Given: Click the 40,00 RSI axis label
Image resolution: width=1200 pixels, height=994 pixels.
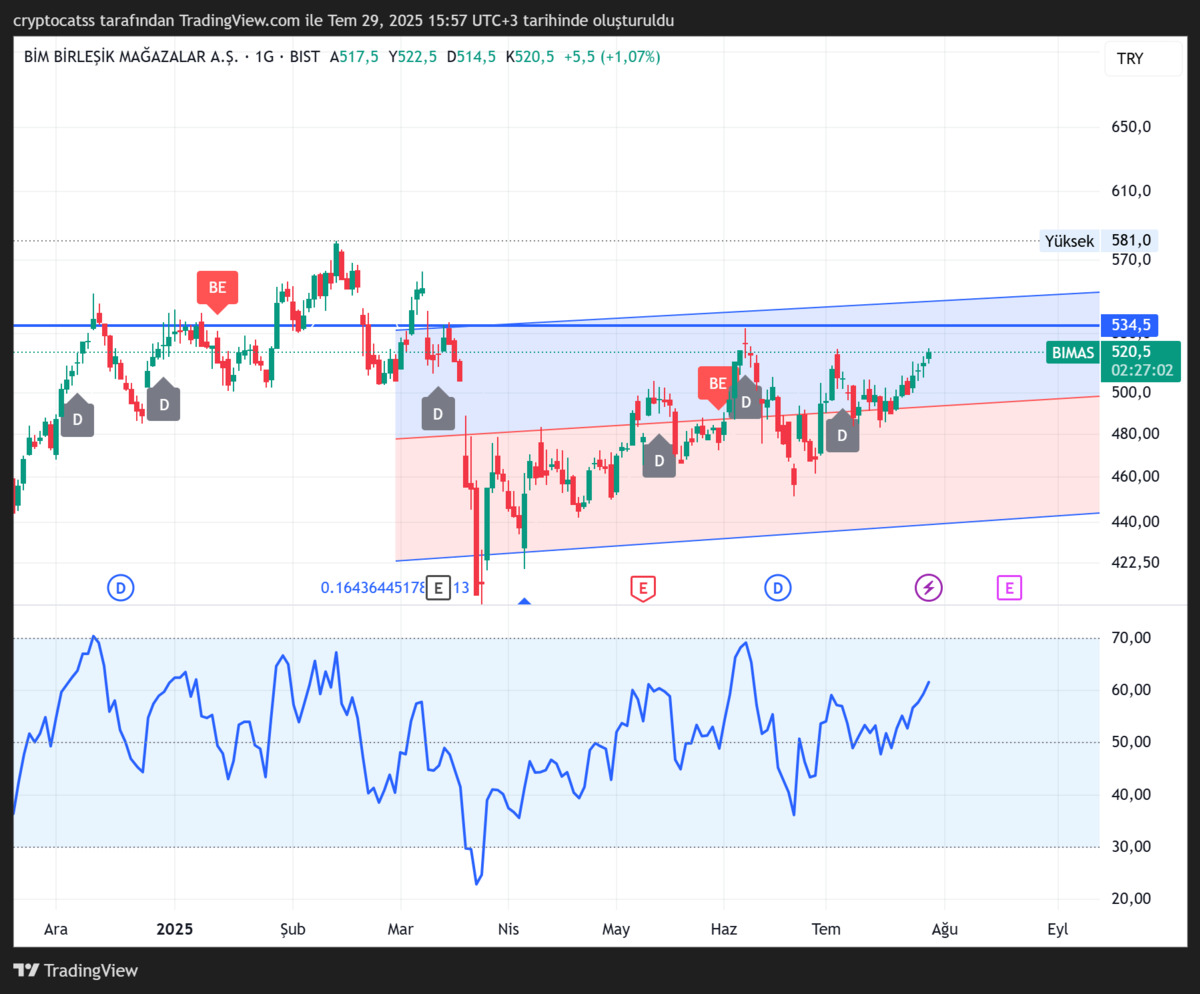Looking at the screenshot, I should tap(1131, 794).
